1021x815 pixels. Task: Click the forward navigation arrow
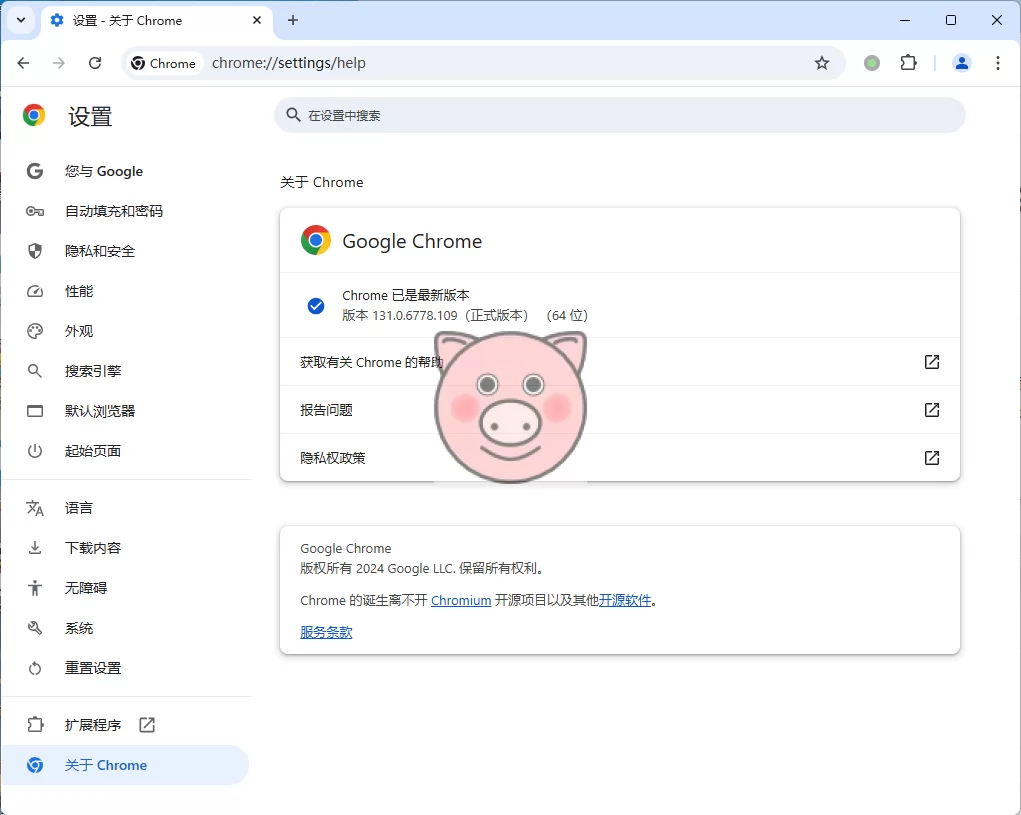click(59, 63)
